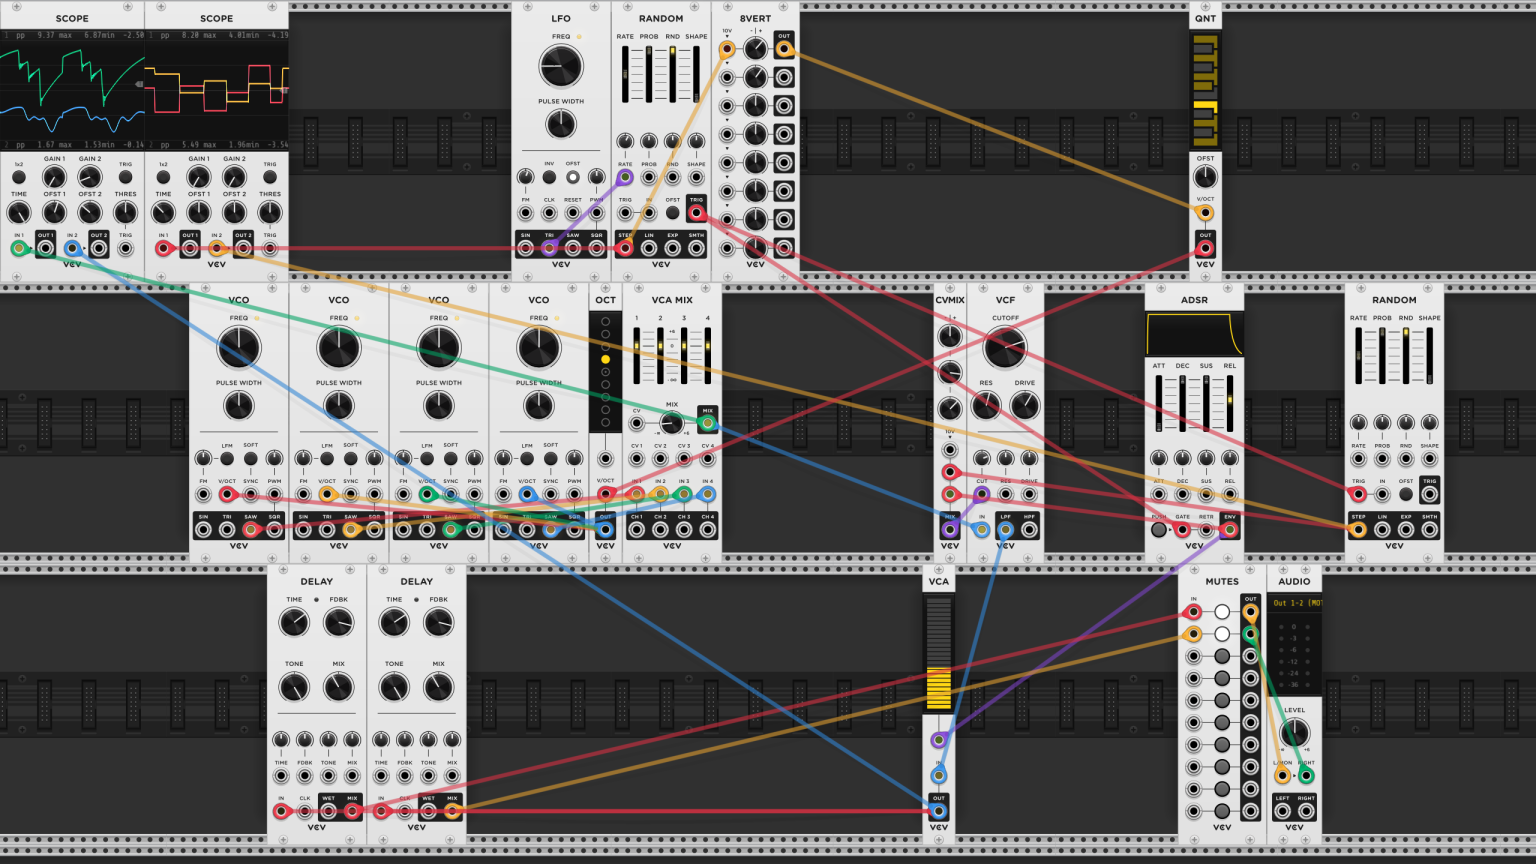Click the VCF LPF output jack

click(x=1005, y=529)
